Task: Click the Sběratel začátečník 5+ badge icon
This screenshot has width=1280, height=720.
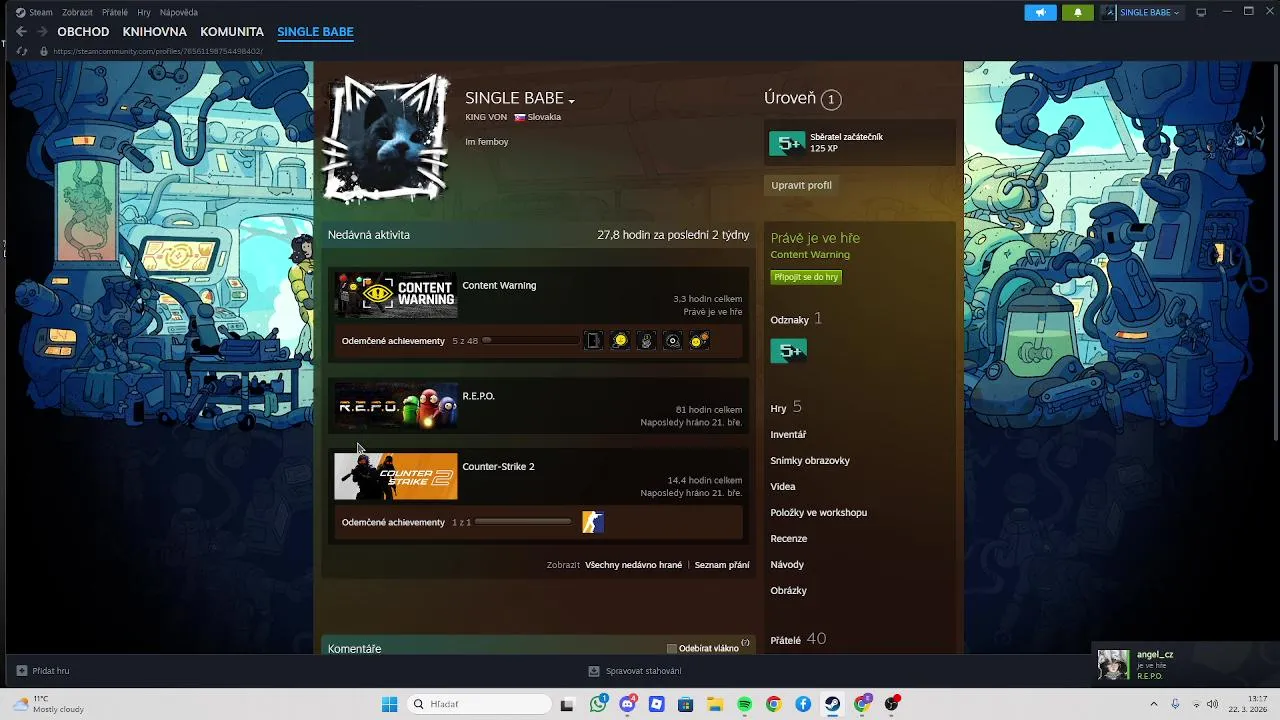Action: coord(787,143)
